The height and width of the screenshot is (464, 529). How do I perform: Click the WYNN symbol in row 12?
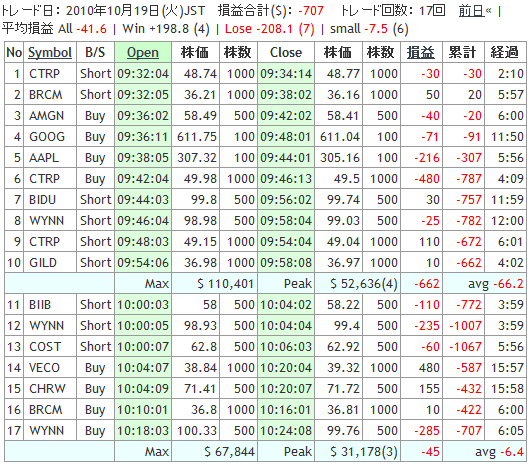pyautogui.click(x=46, y=326)
